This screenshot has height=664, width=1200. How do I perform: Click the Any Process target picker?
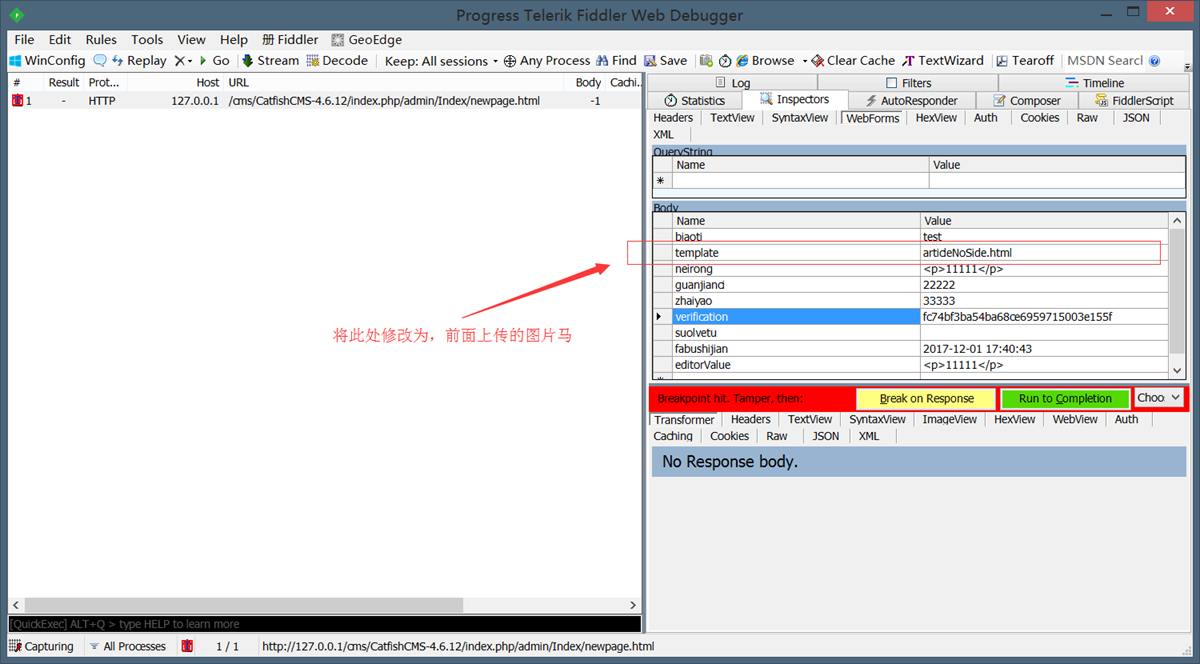click(547, 60)
